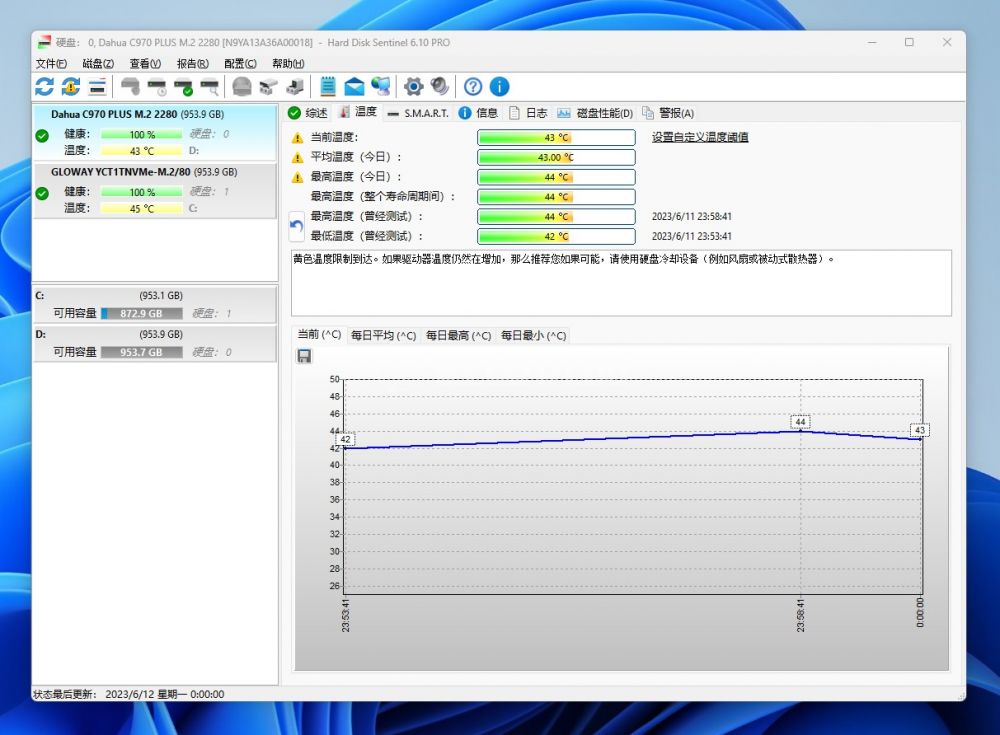Image resolution: width=1000 pixels, height=735 pixels.
Task: Open the 报告(R) menu
Action: tap(193, 63)
